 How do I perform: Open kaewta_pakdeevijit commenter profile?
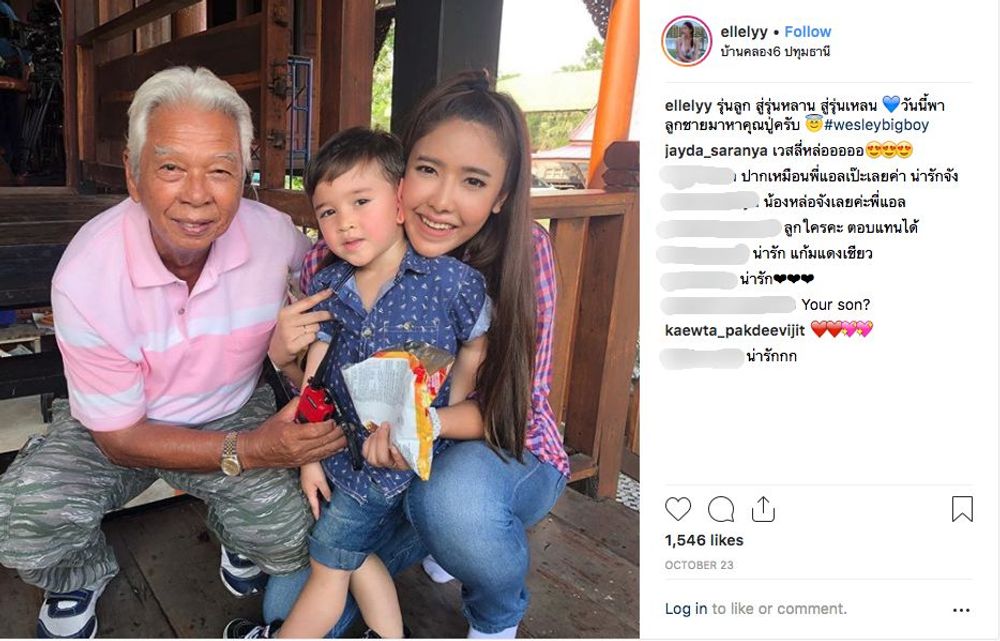(735, 330)
